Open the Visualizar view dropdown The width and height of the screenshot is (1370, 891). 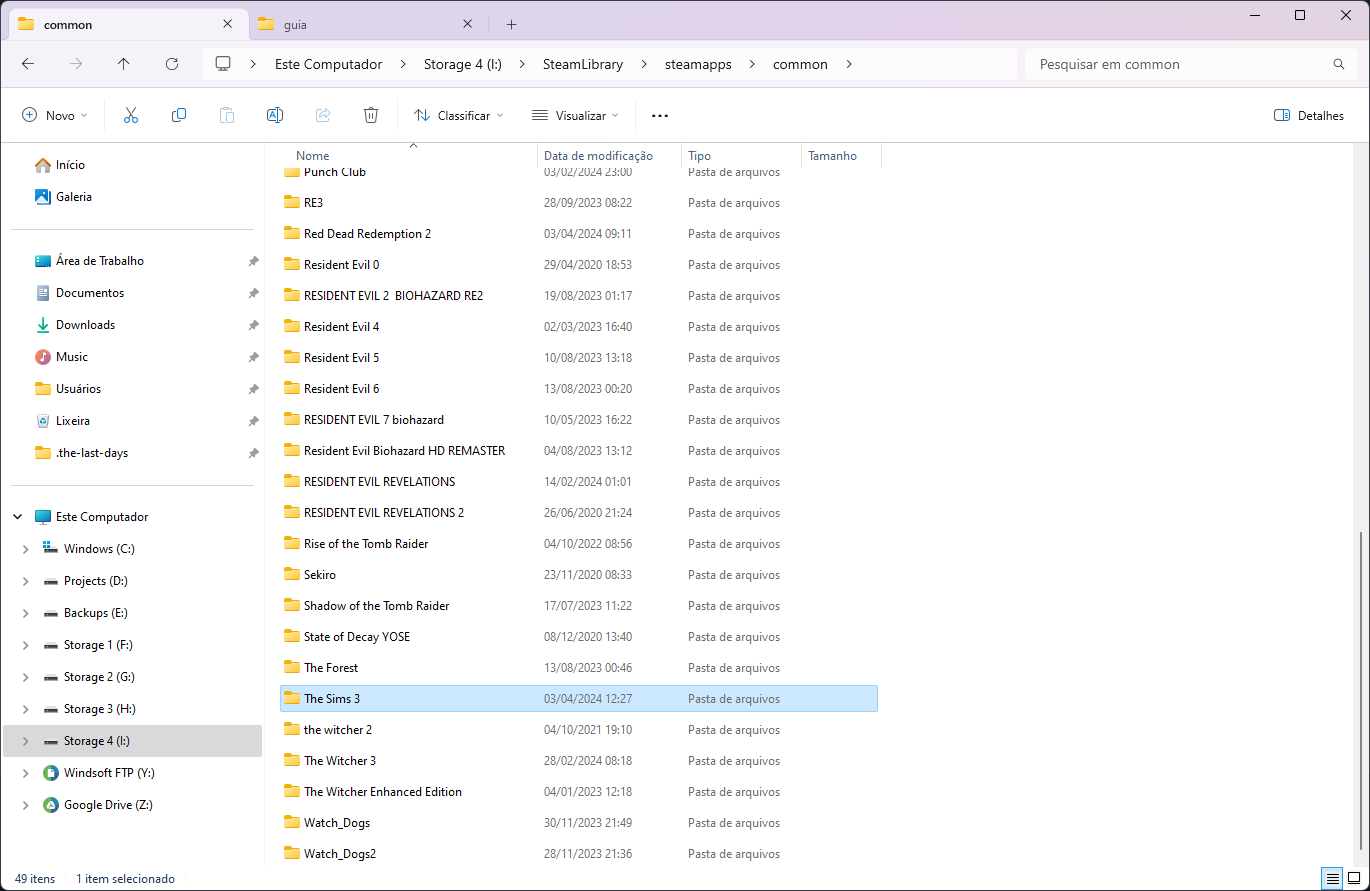tap(575, 115)
